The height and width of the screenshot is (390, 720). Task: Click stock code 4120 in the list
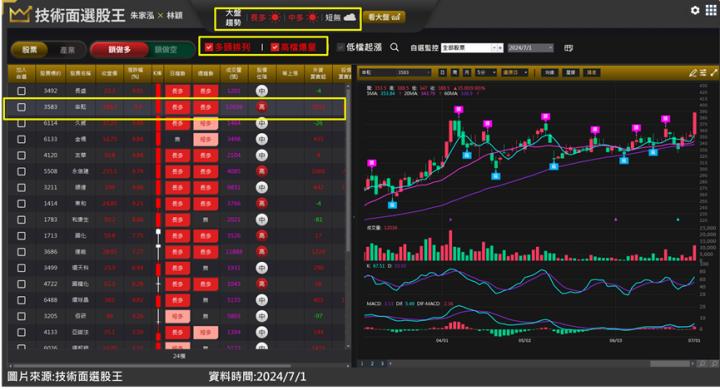[x=51, y=155]
